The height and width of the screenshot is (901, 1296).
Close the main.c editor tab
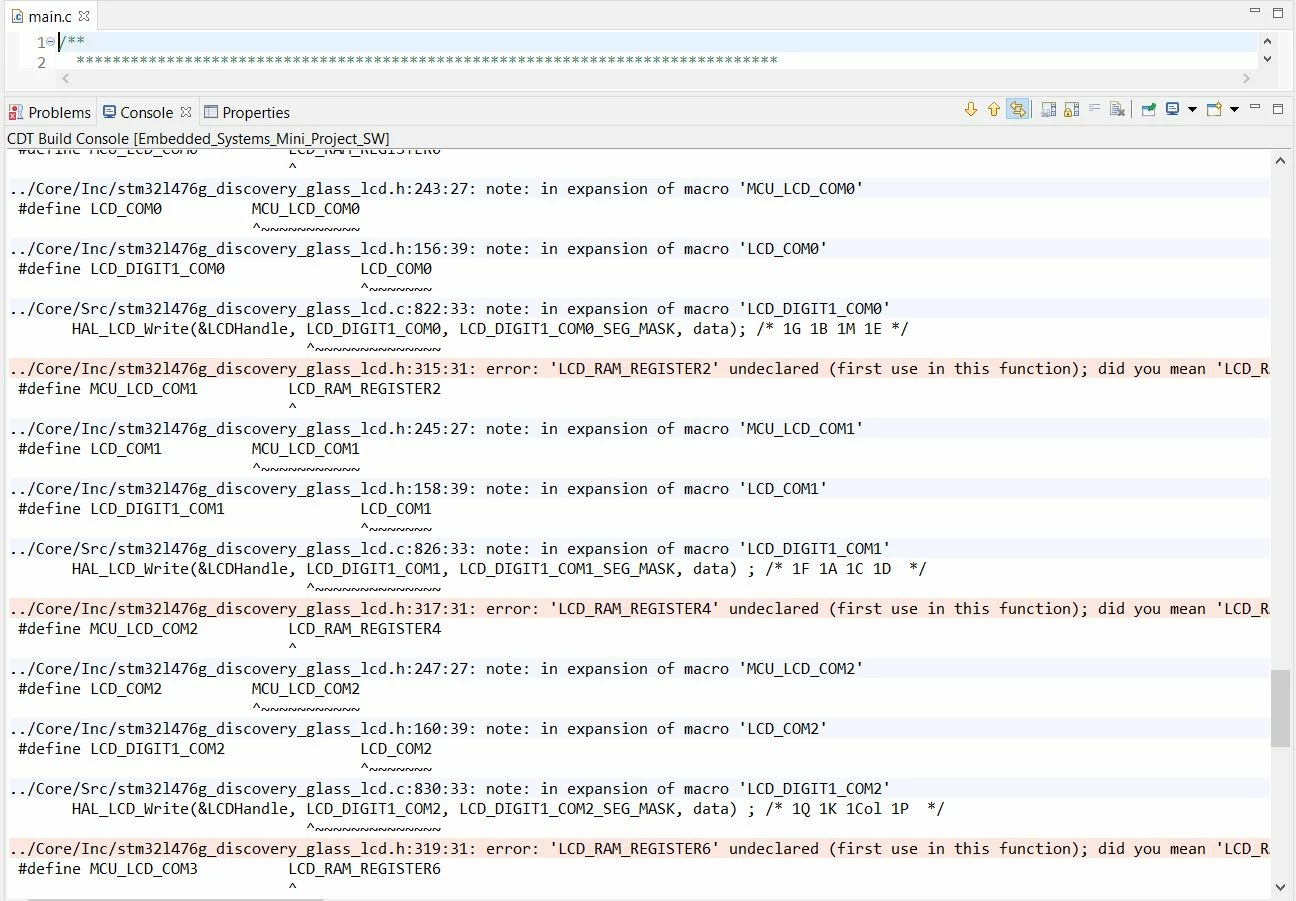(84, 16)
